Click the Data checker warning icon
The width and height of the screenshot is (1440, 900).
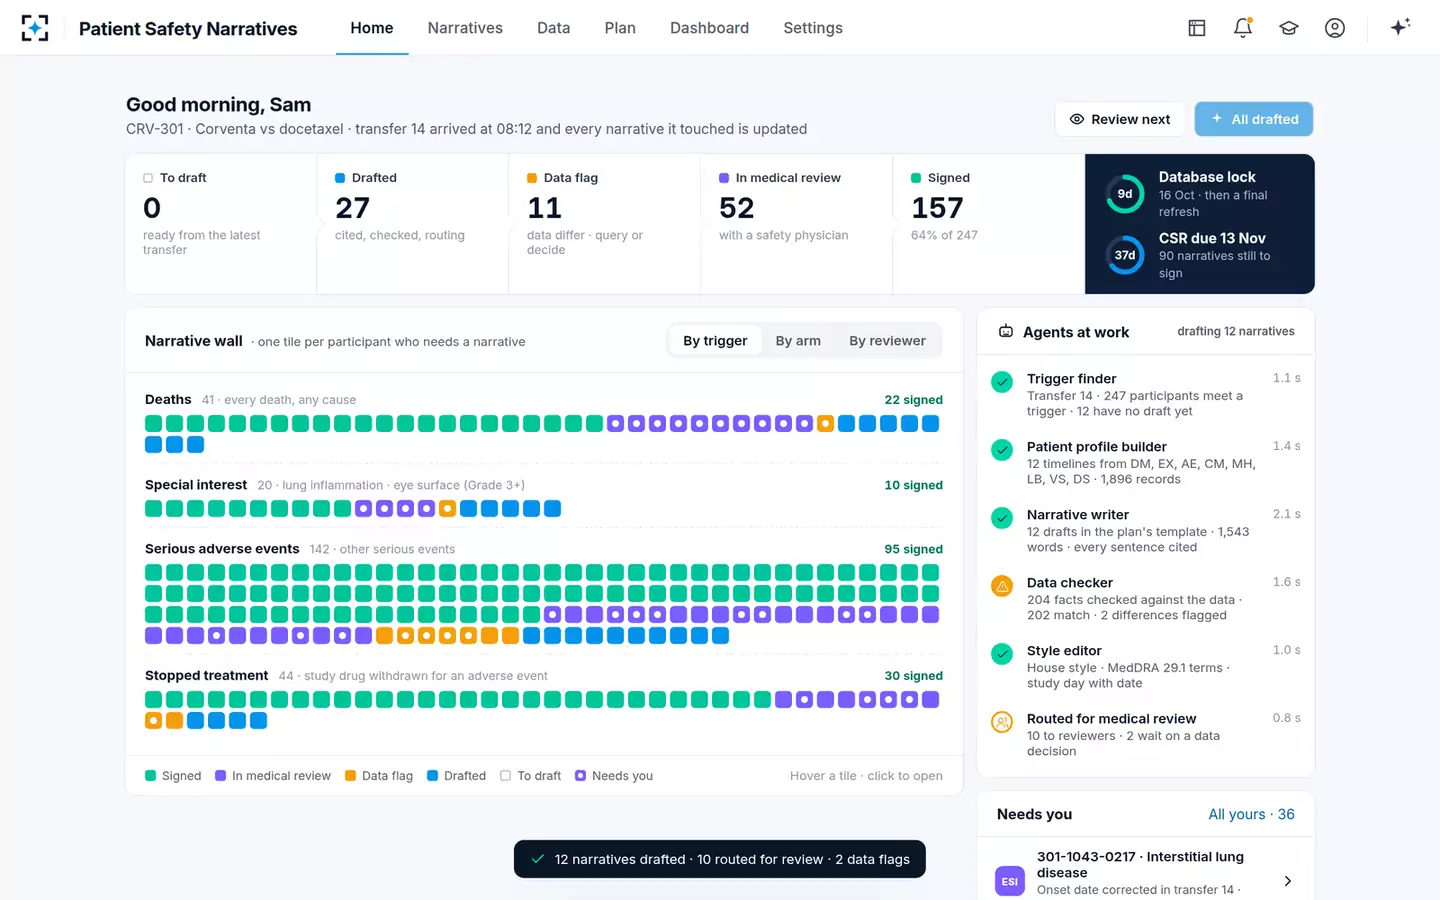click(x=1002, y=586)
